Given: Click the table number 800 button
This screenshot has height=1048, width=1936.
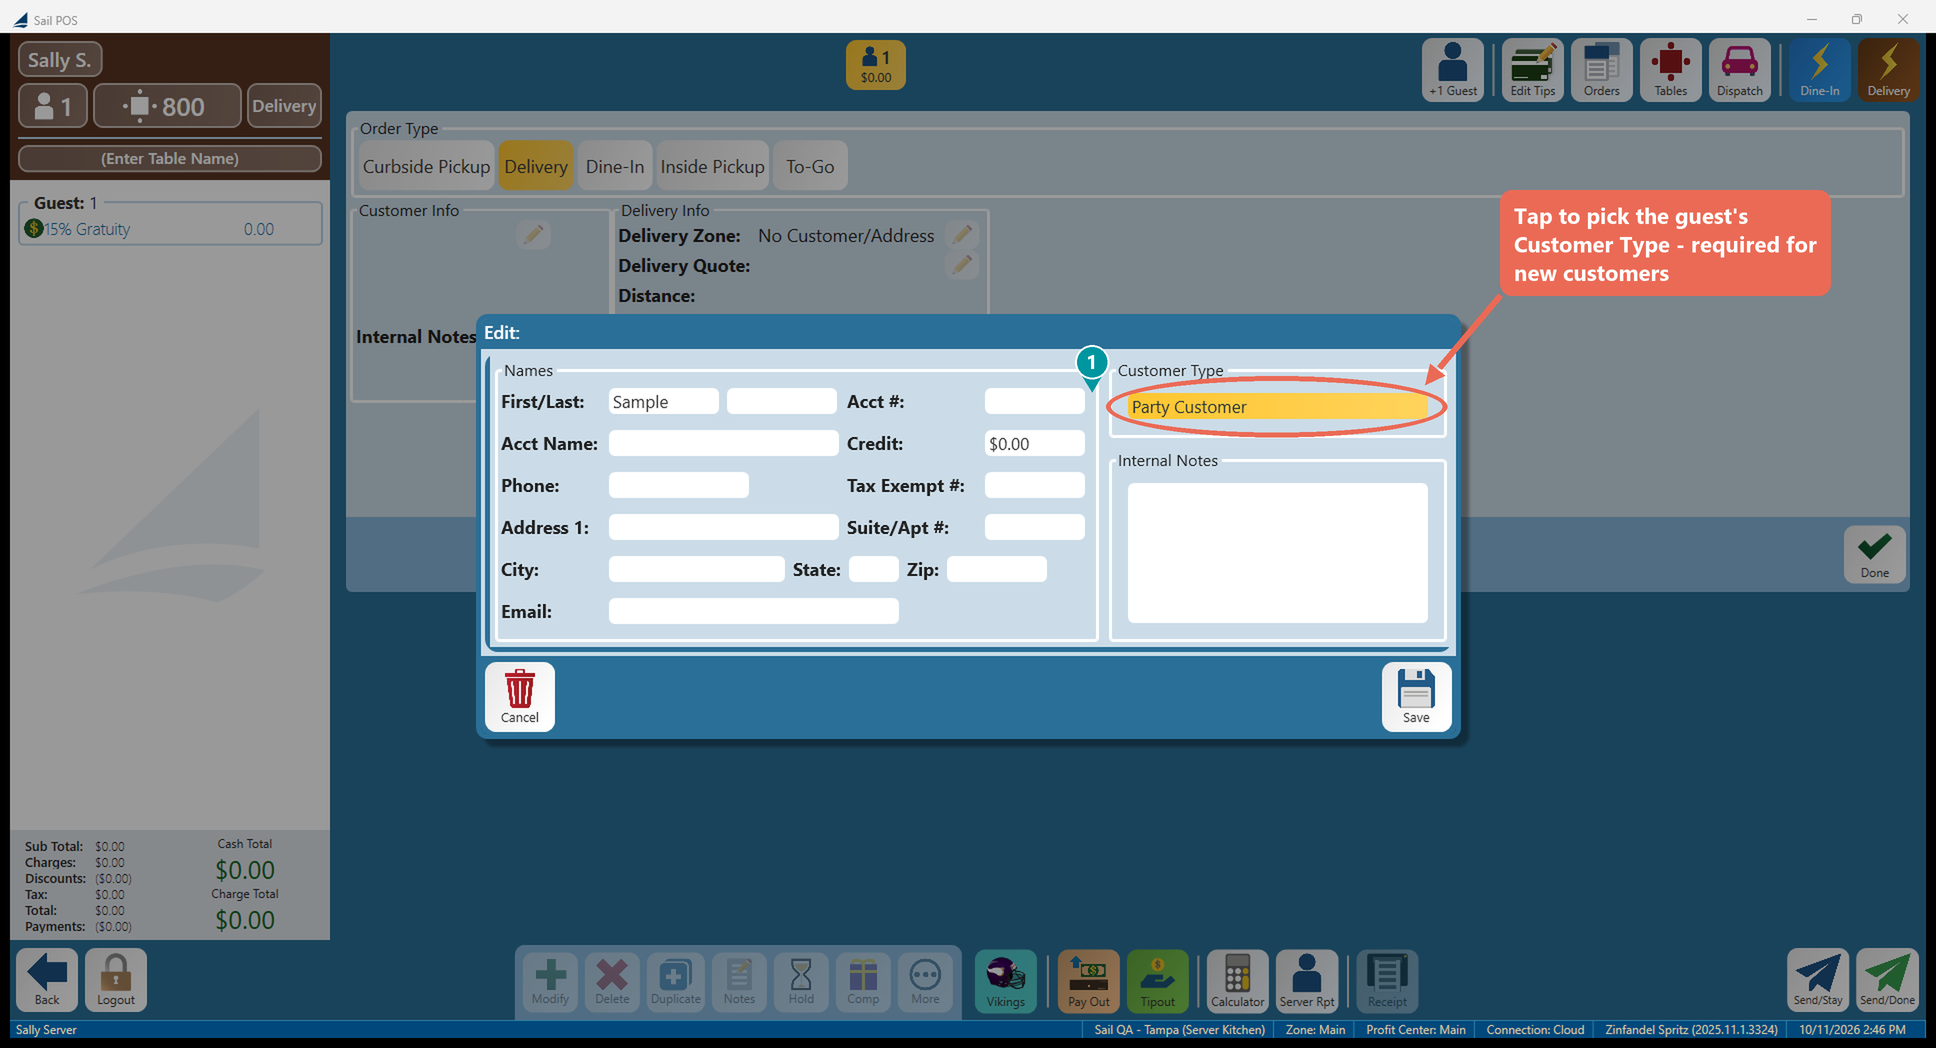Looking at the screenshot, I should pos(167,106).
